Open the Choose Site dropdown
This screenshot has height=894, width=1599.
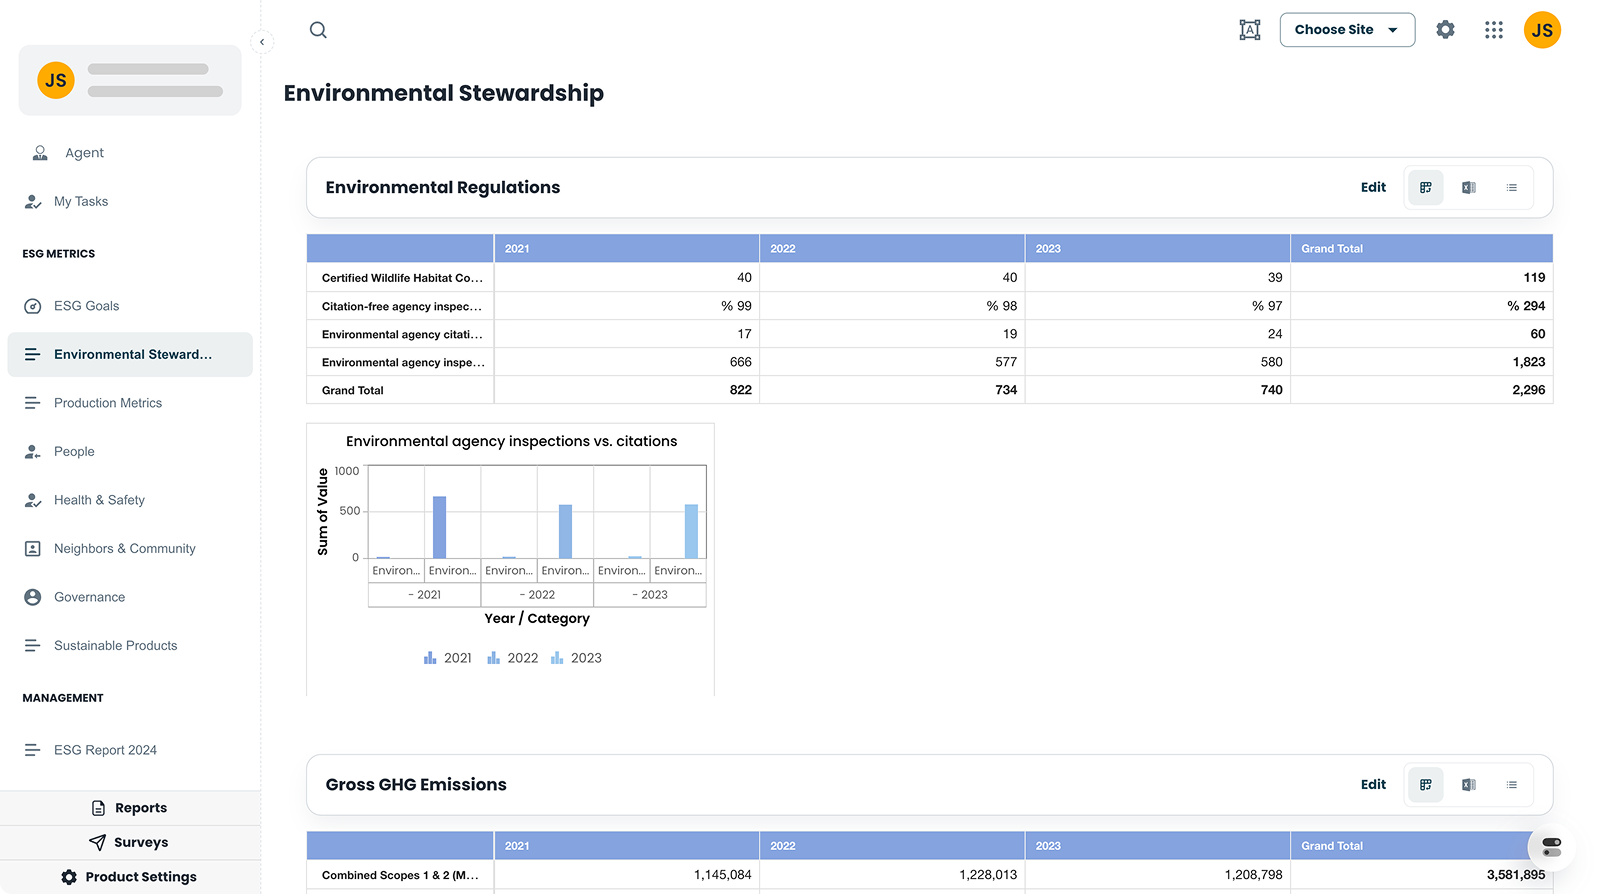click(1347, 30)
